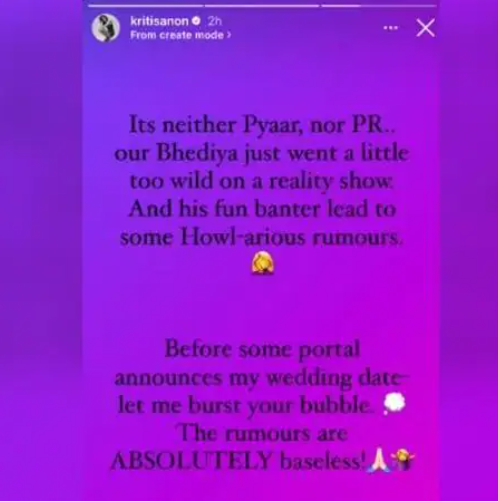This screenshot has width=498, height=502.
Task: Click the shrugging woman emoji
Action: pos(403,459)
